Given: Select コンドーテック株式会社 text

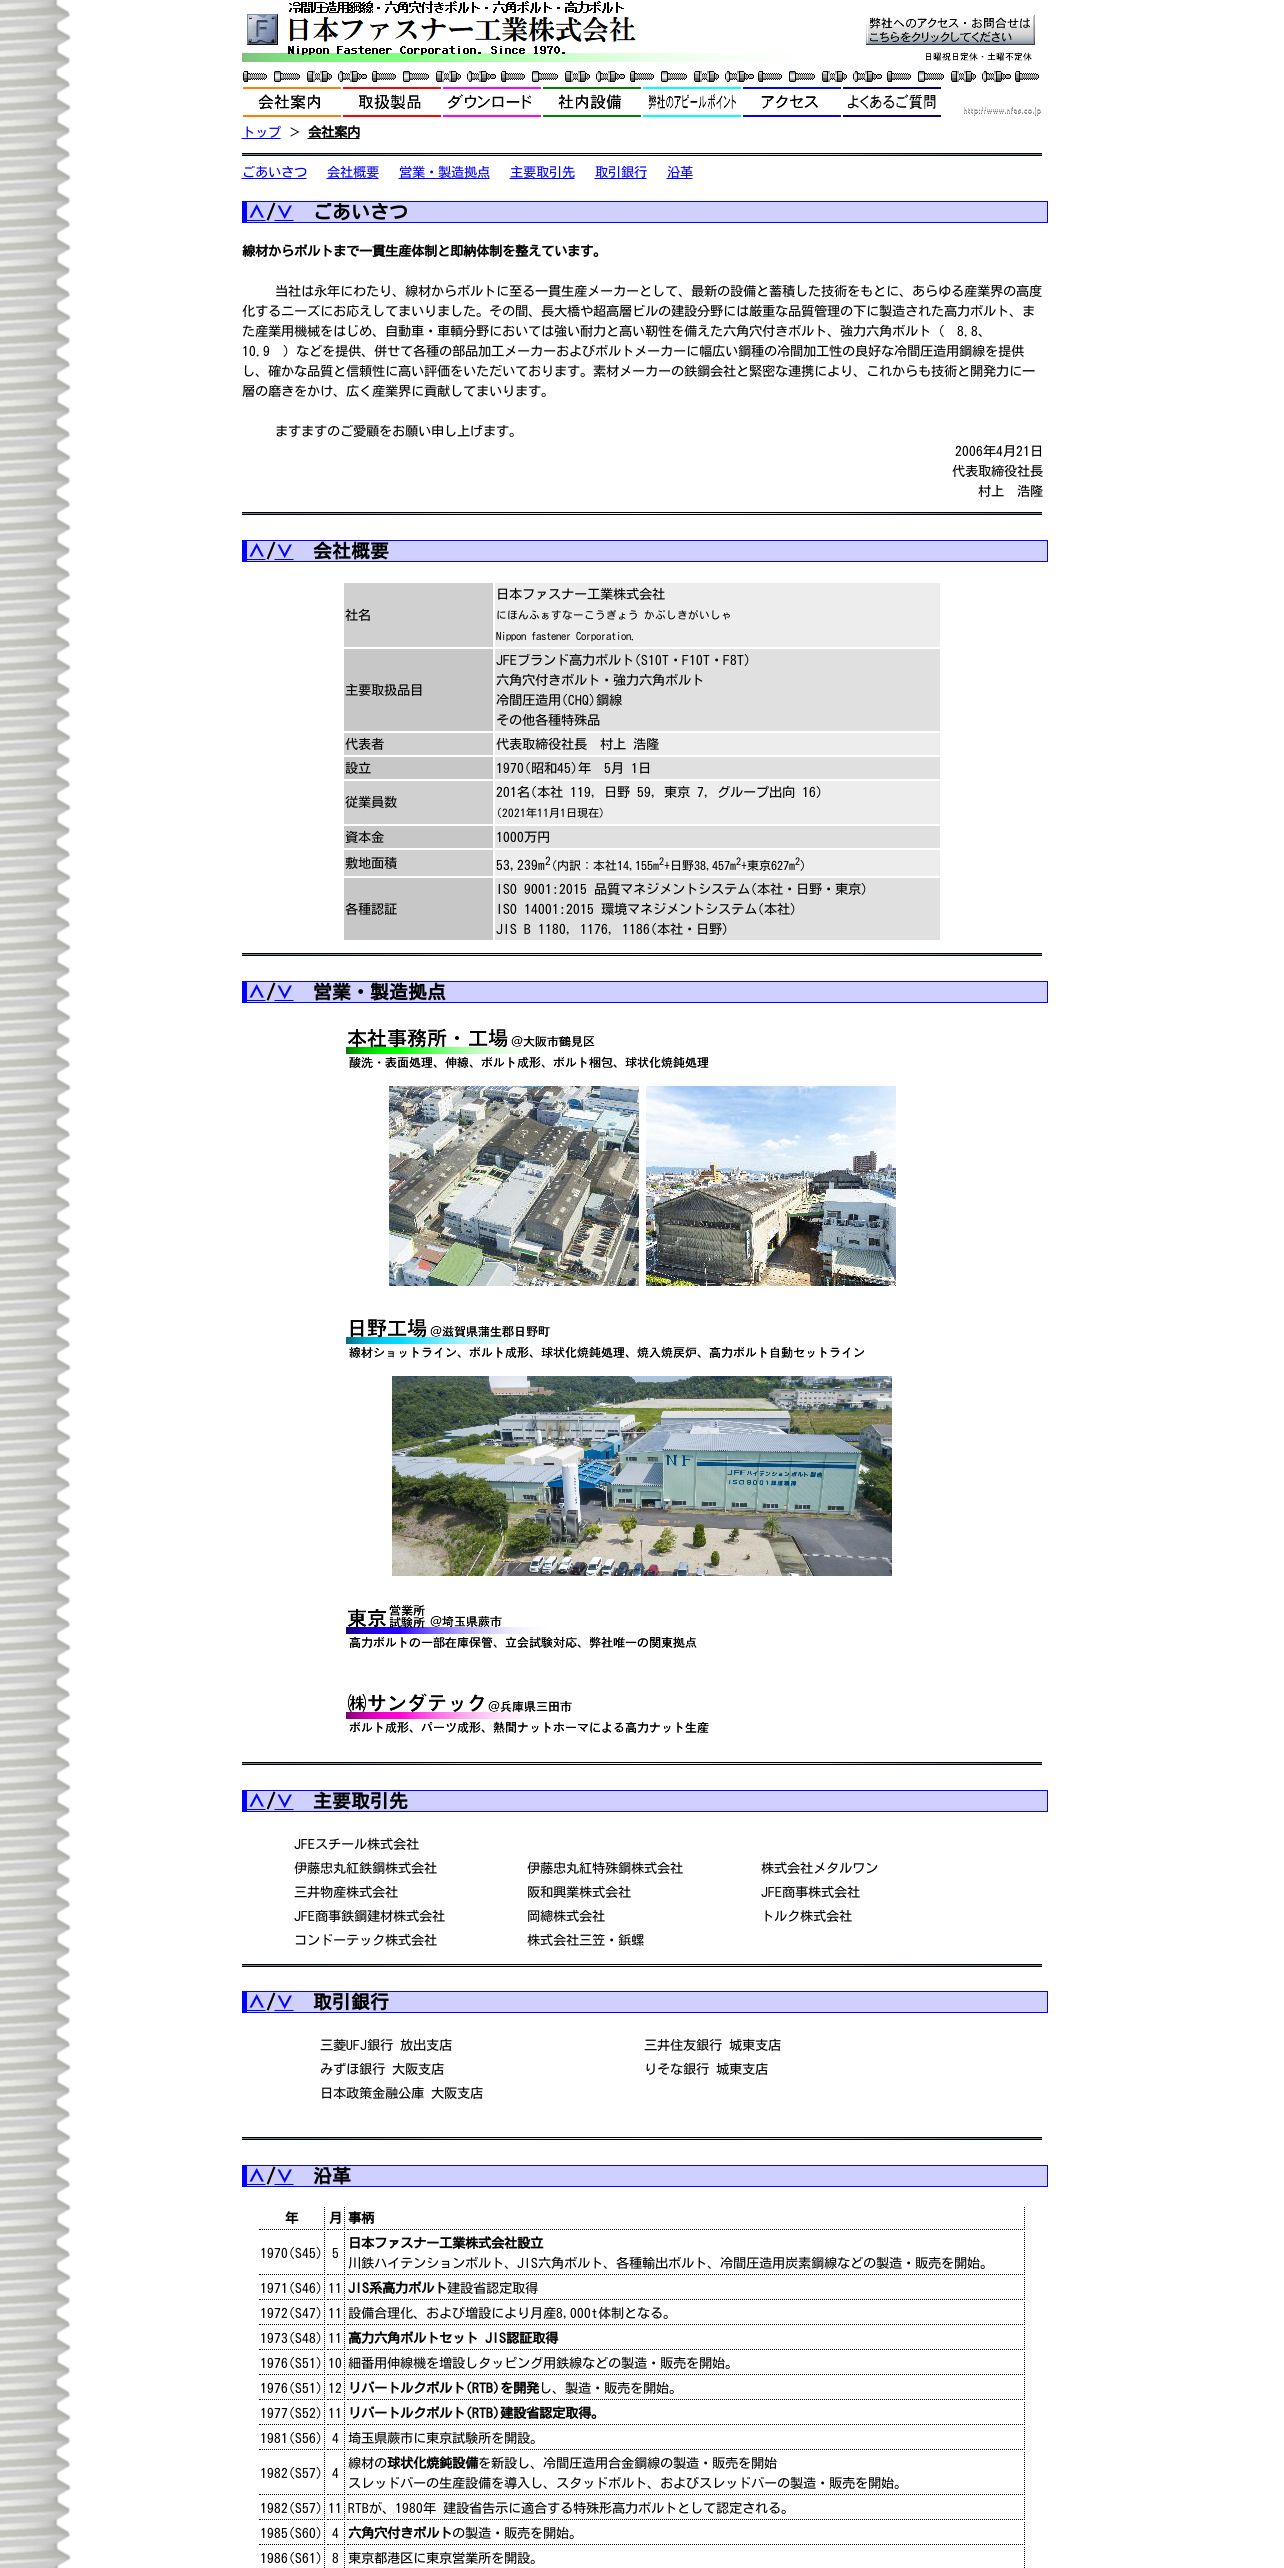Looking at the screenshot, I should tap(365, 1940).
